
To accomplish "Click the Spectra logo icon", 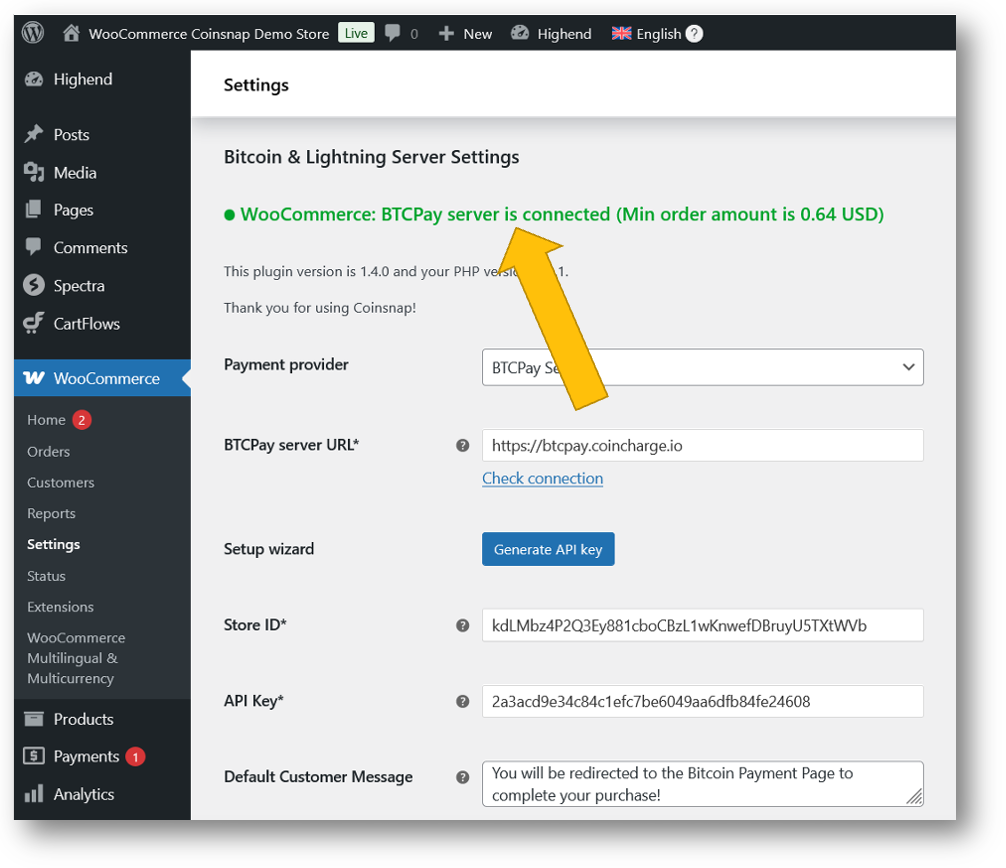I will pyautogui.click(x=33, y=285).
